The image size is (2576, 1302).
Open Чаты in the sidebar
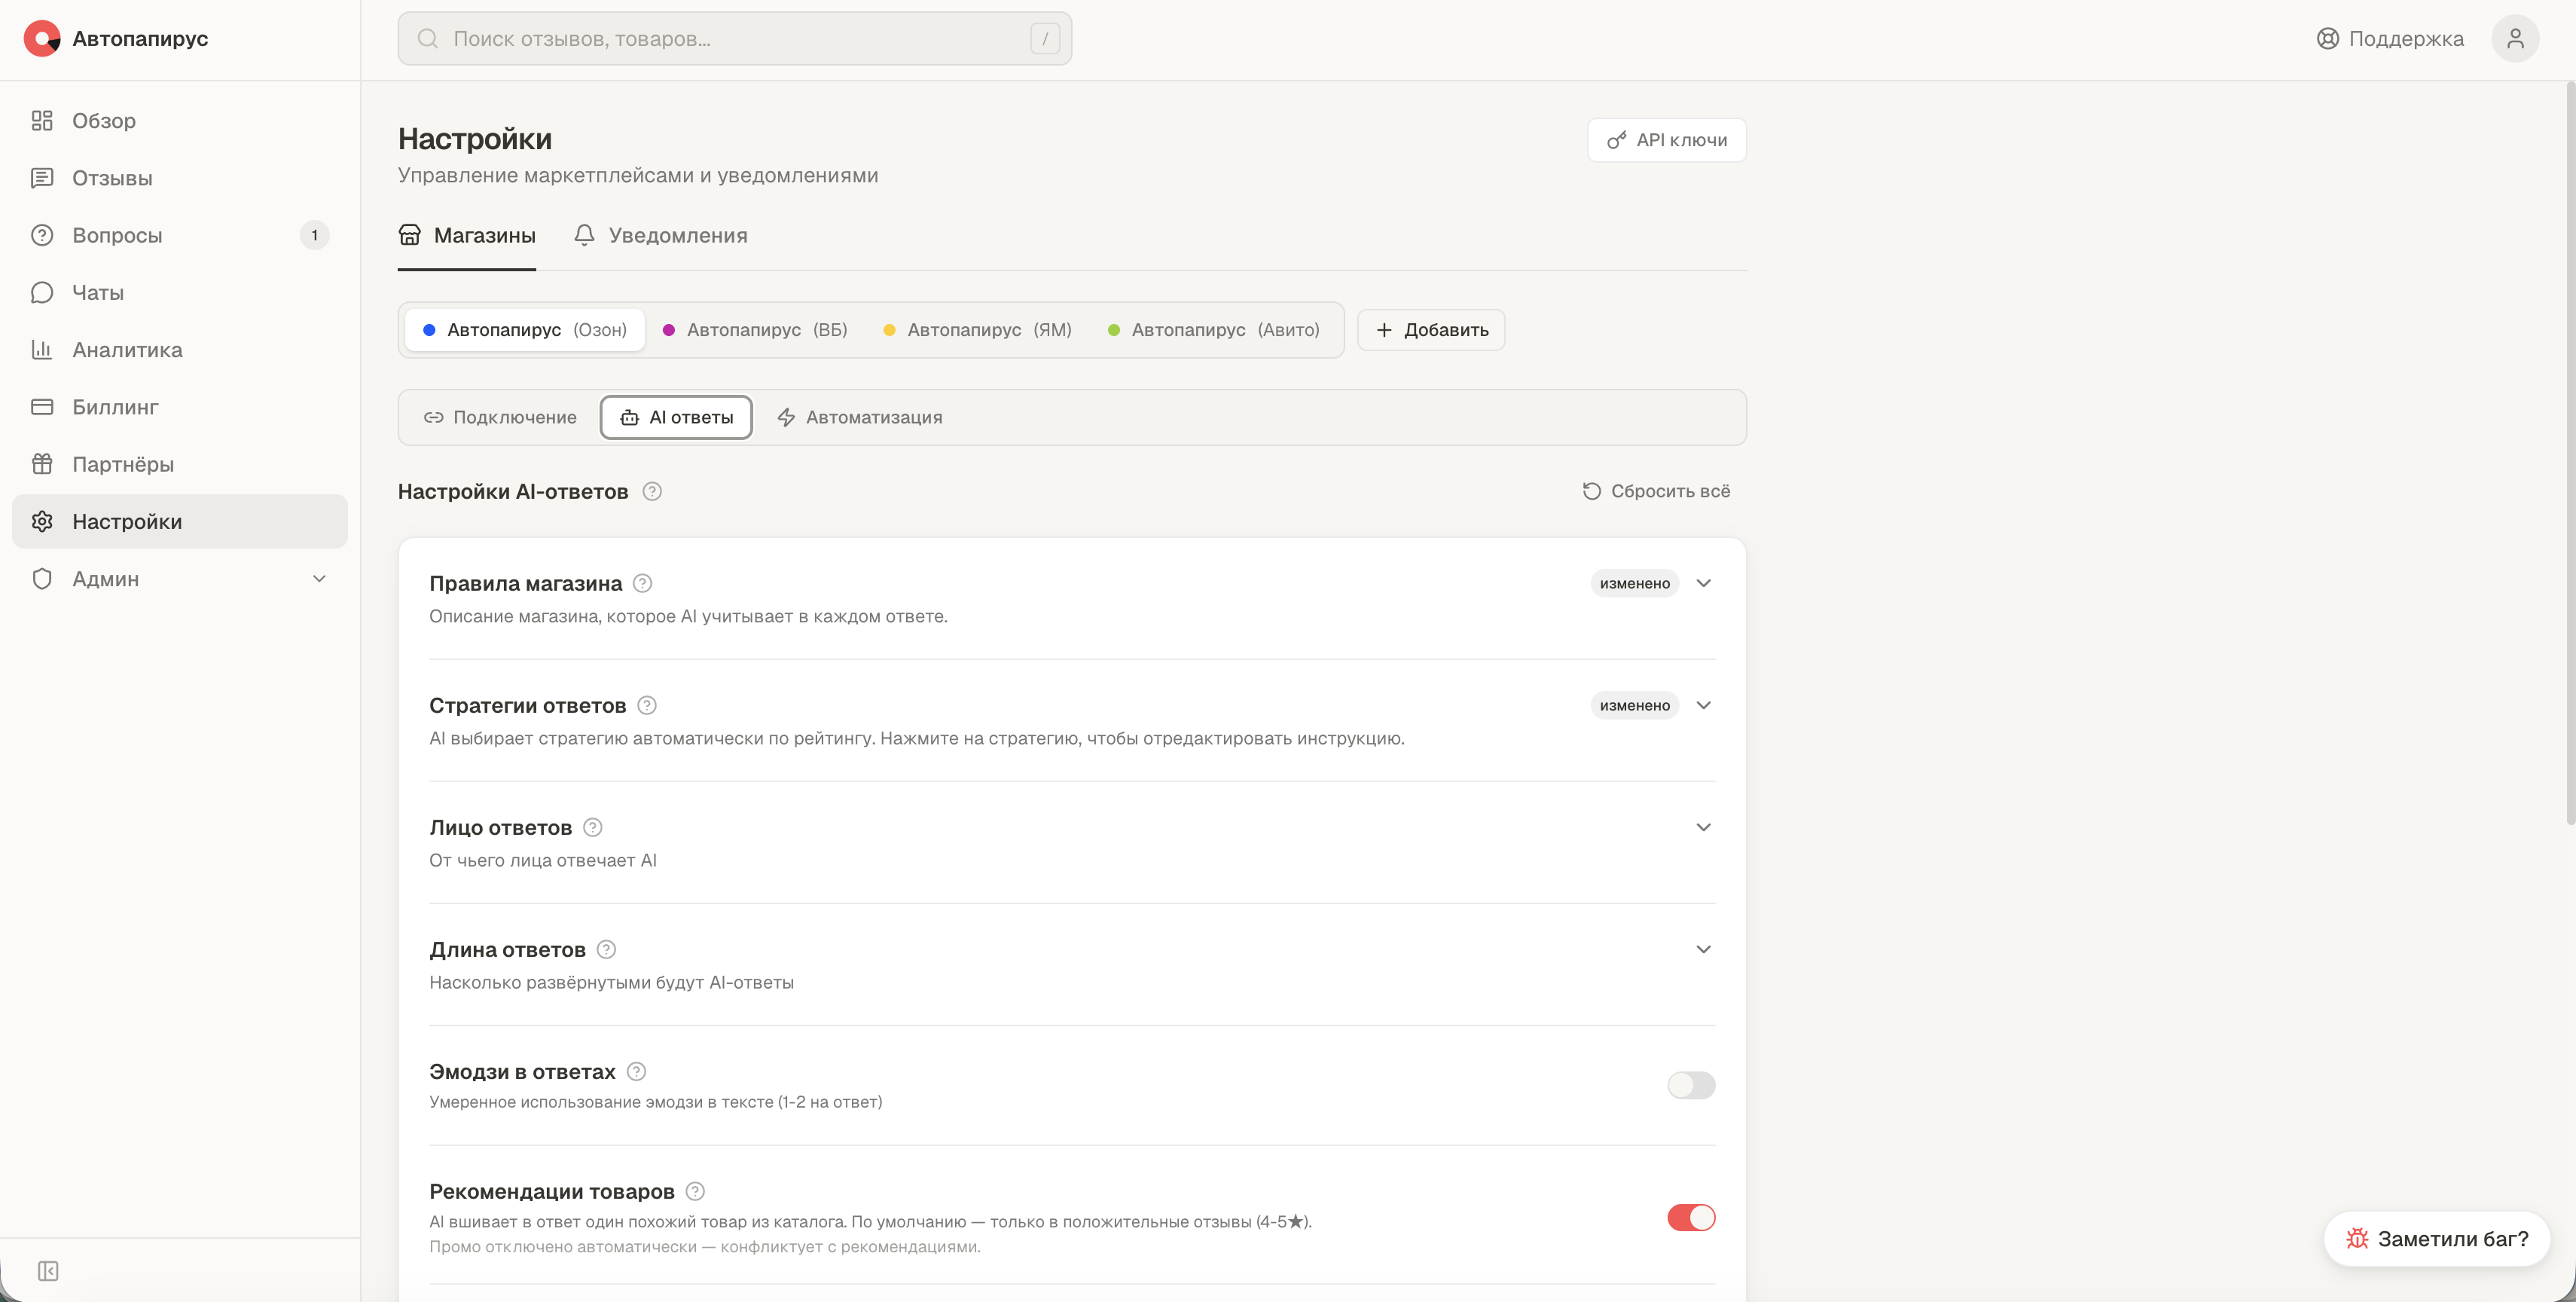180,292
